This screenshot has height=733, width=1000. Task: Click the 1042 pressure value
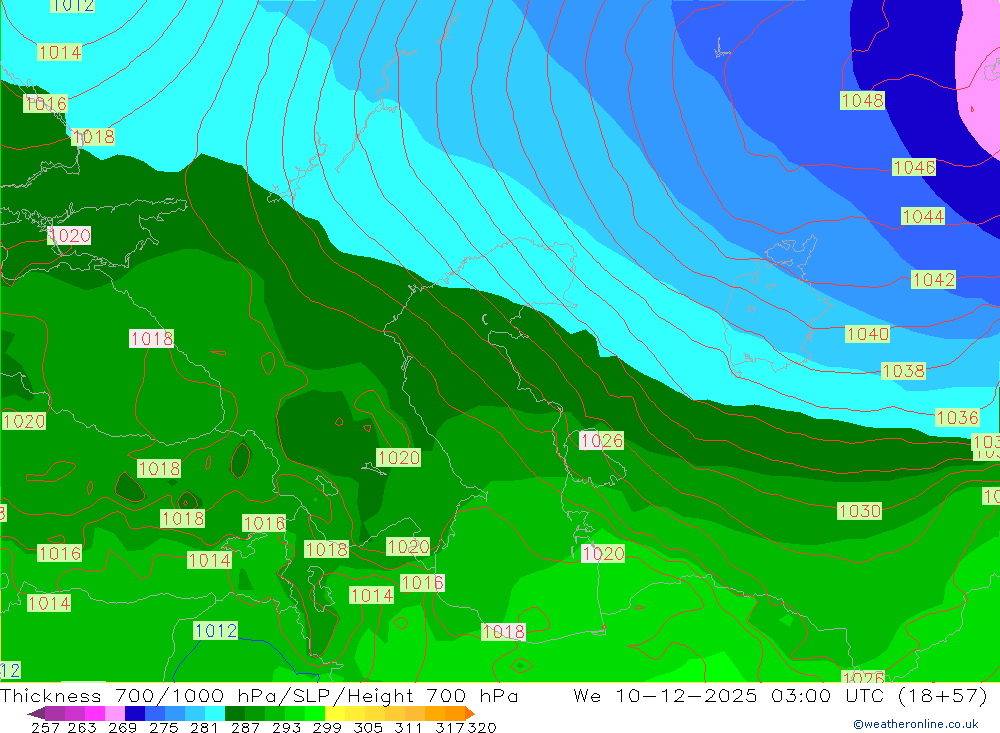[934, 279]
